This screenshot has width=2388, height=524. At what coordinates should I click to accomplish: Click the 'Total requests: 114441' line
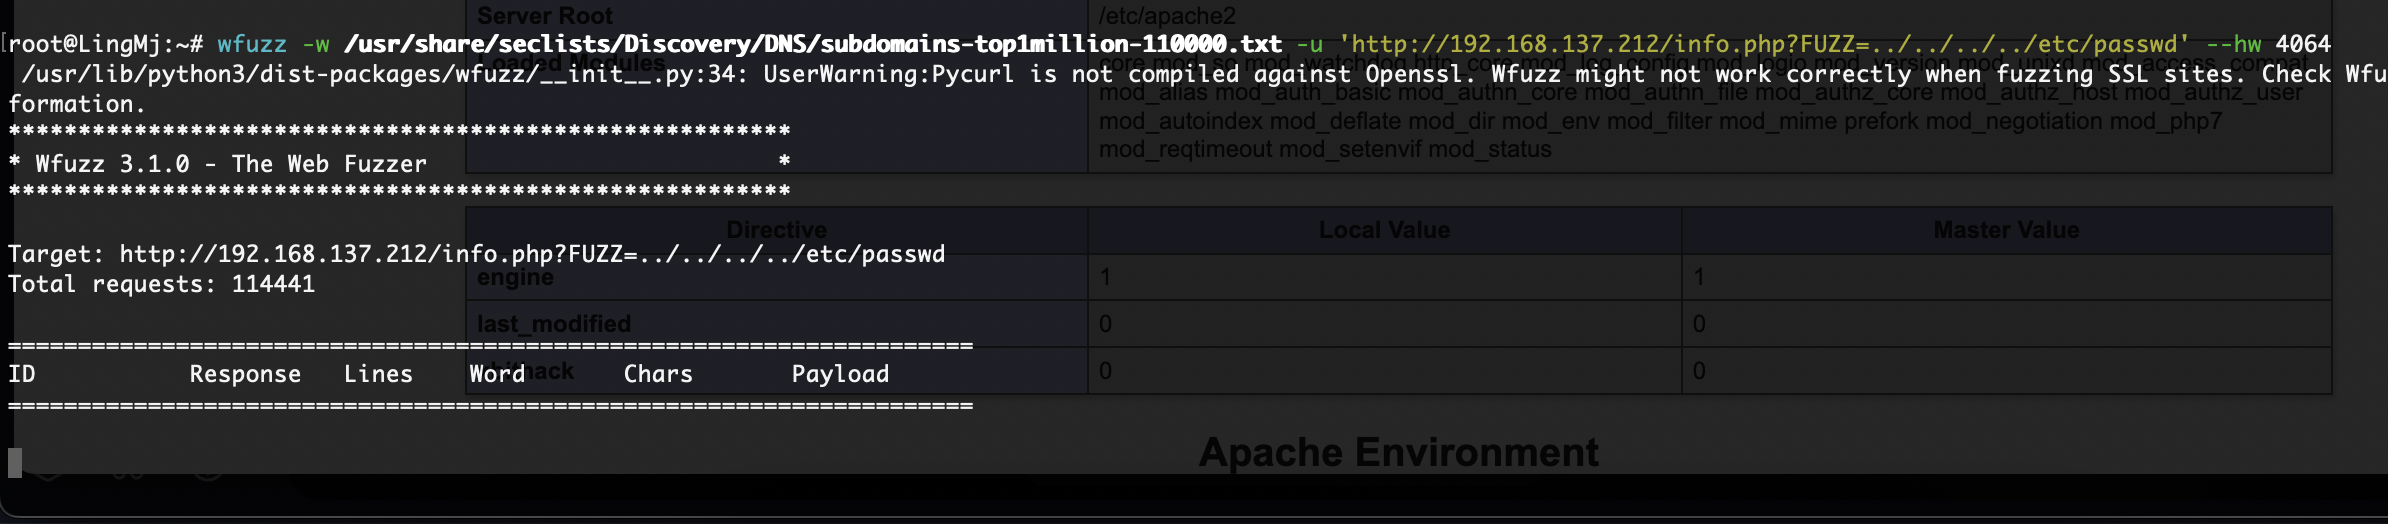tap(162, 284)
